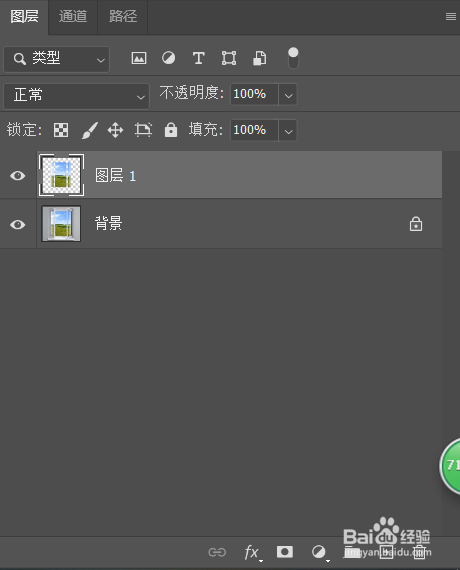This screenshot has height=570, width=460.
Task: Toggle the layer filtering on/off switch
Action: (293, 58)
